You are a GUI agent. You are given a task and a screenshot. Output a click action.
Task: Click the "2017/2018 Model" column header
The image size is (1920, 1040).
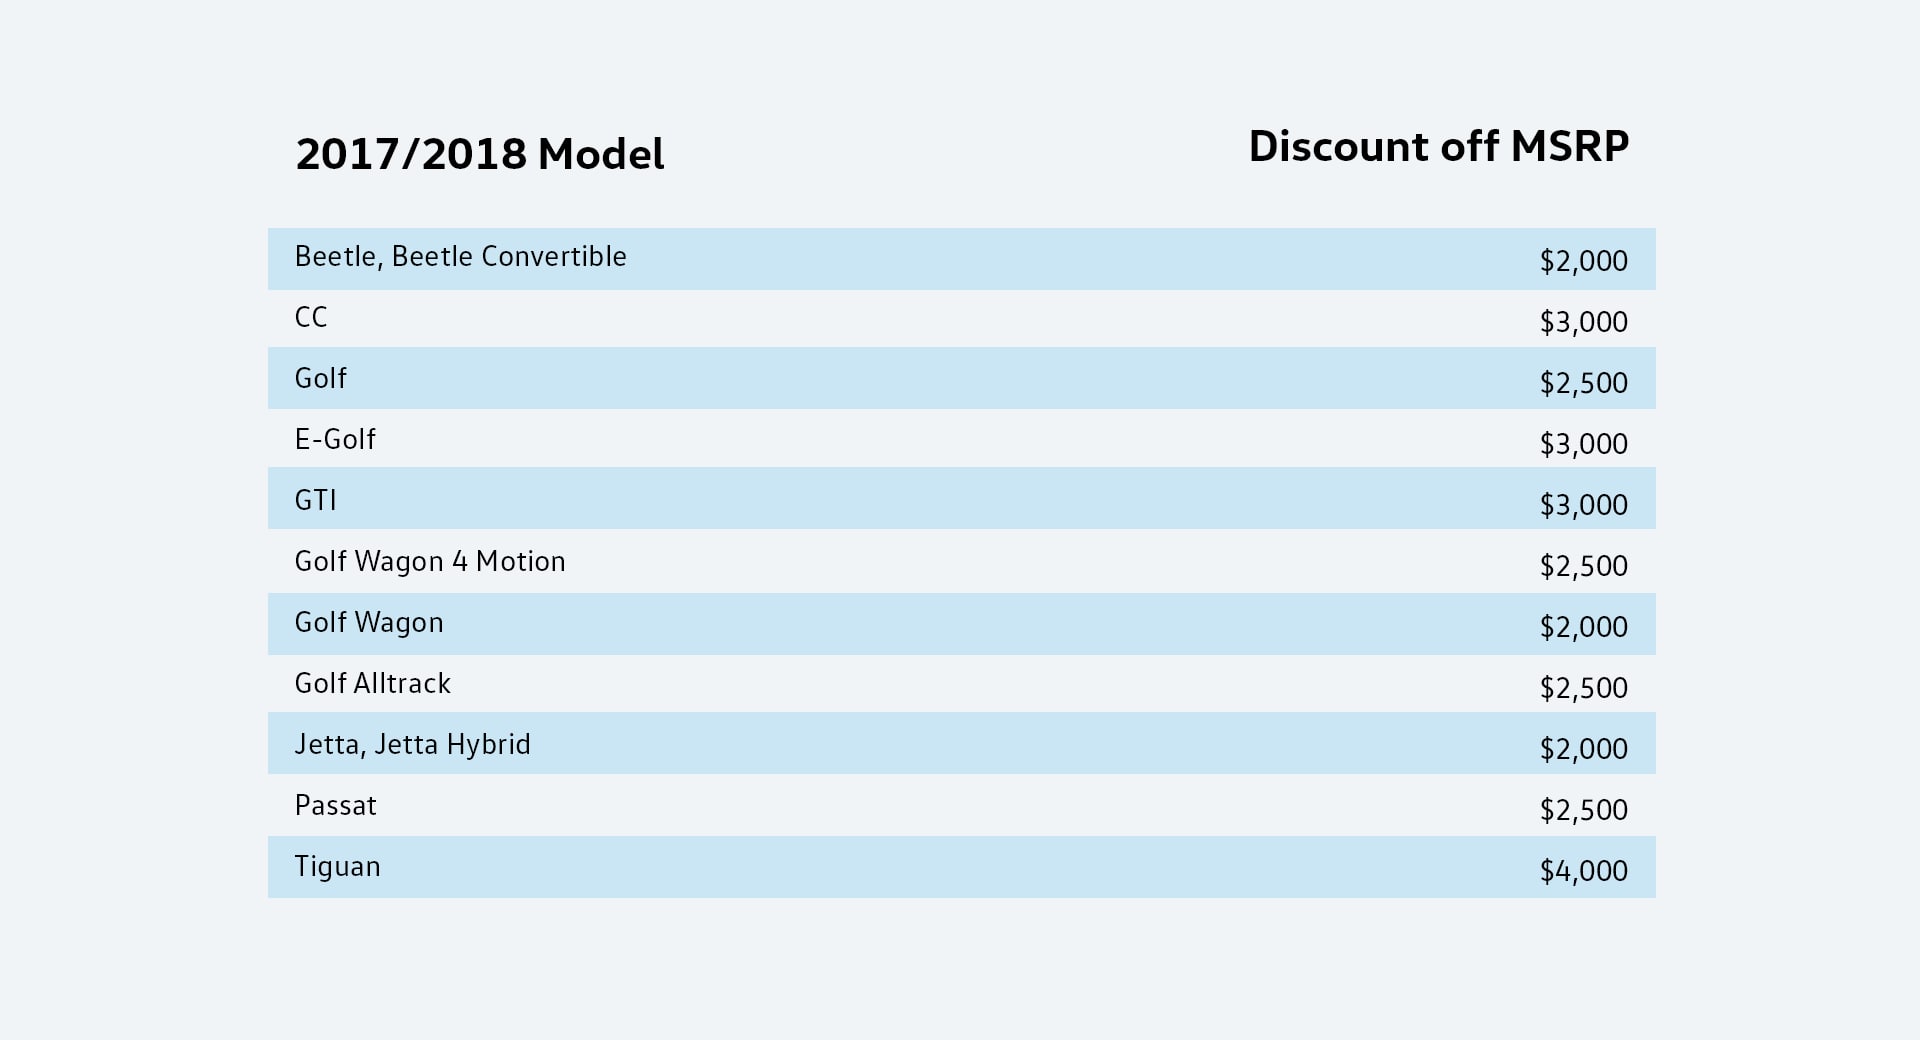coord(480,155)
